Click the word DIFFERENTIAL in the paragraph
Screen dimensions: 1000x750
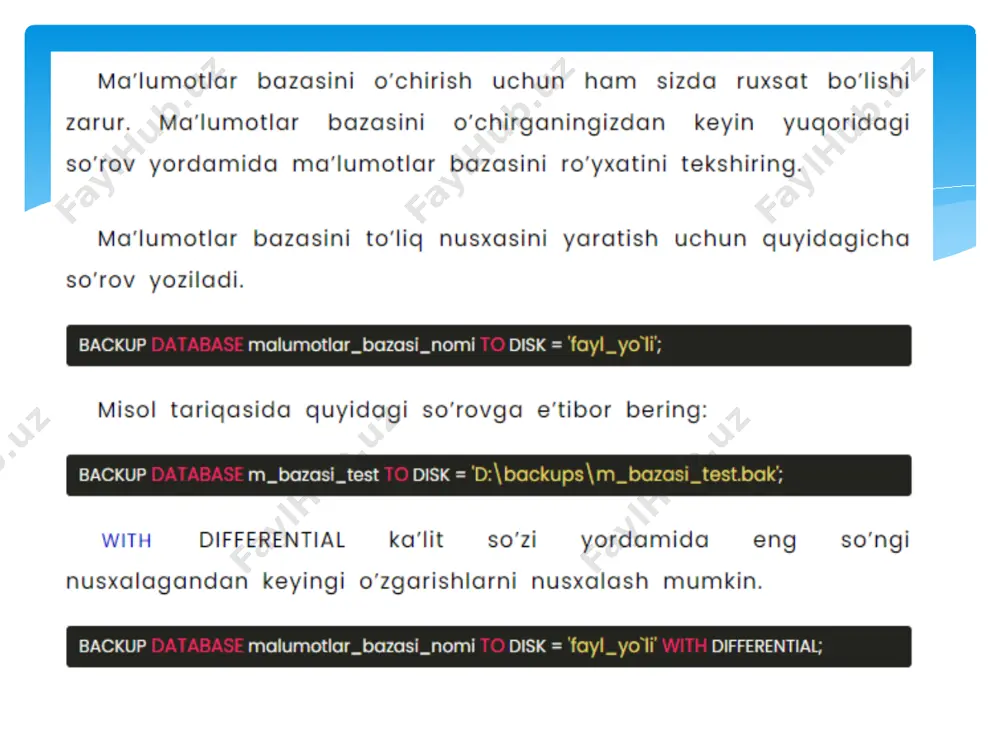click(272, 540)
